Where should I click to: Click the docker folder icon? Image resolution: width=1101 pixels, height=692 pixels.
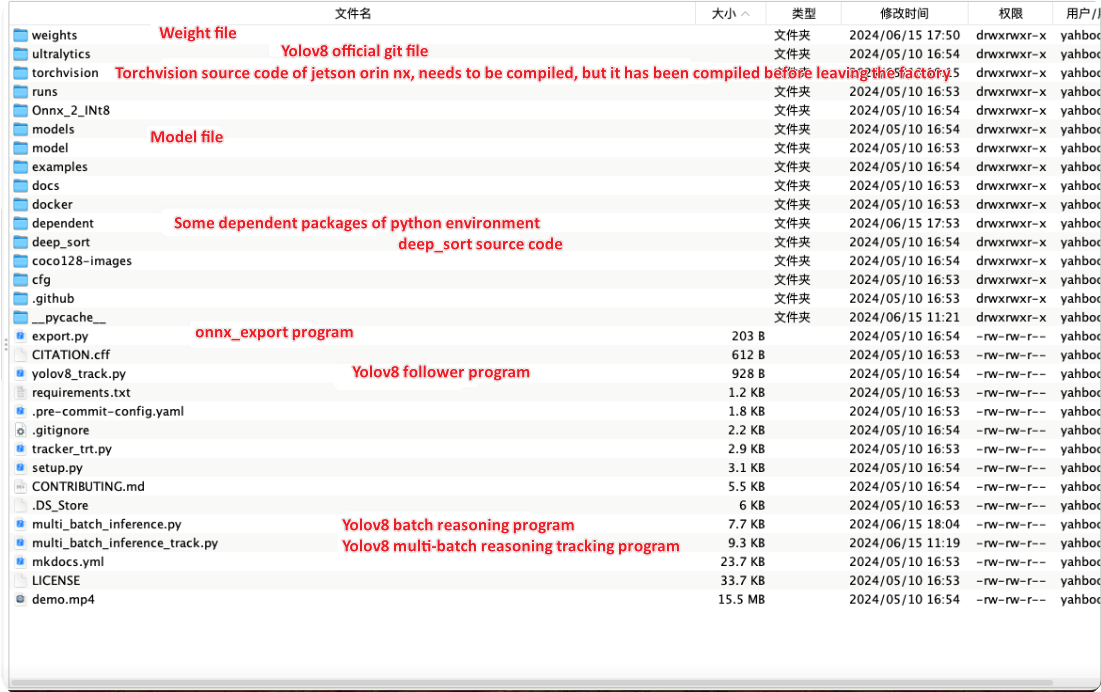pos(20,204)
